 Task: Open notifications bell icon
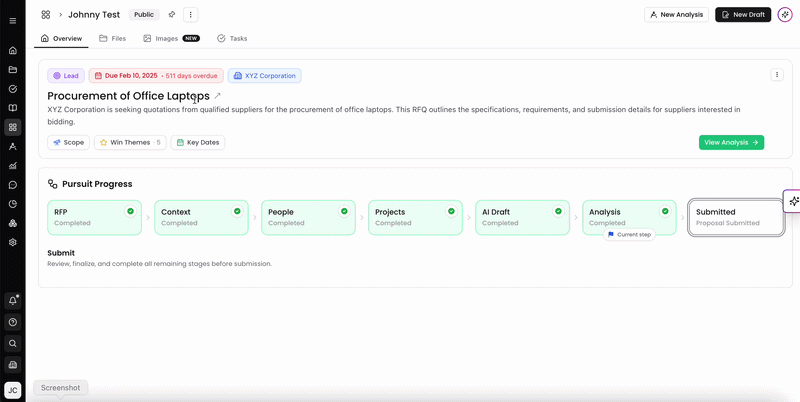pos(13,300)
